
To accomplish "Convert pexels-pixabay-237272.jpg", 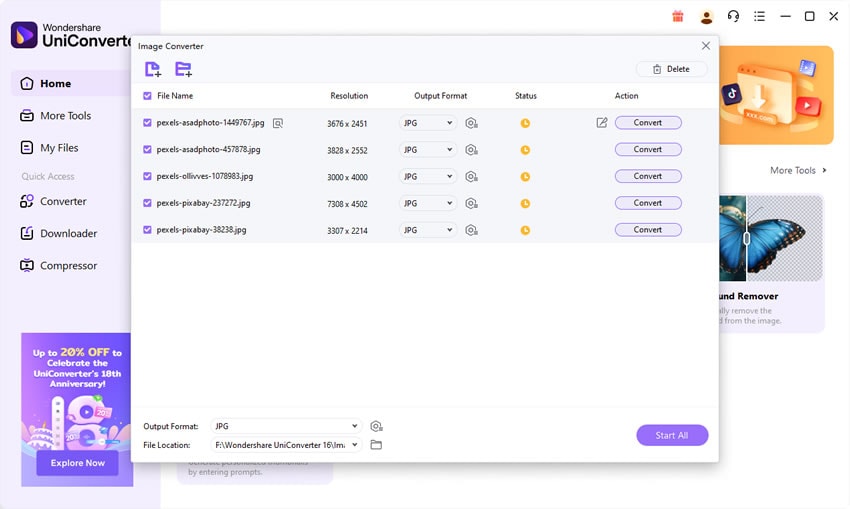I will point(648,203).
